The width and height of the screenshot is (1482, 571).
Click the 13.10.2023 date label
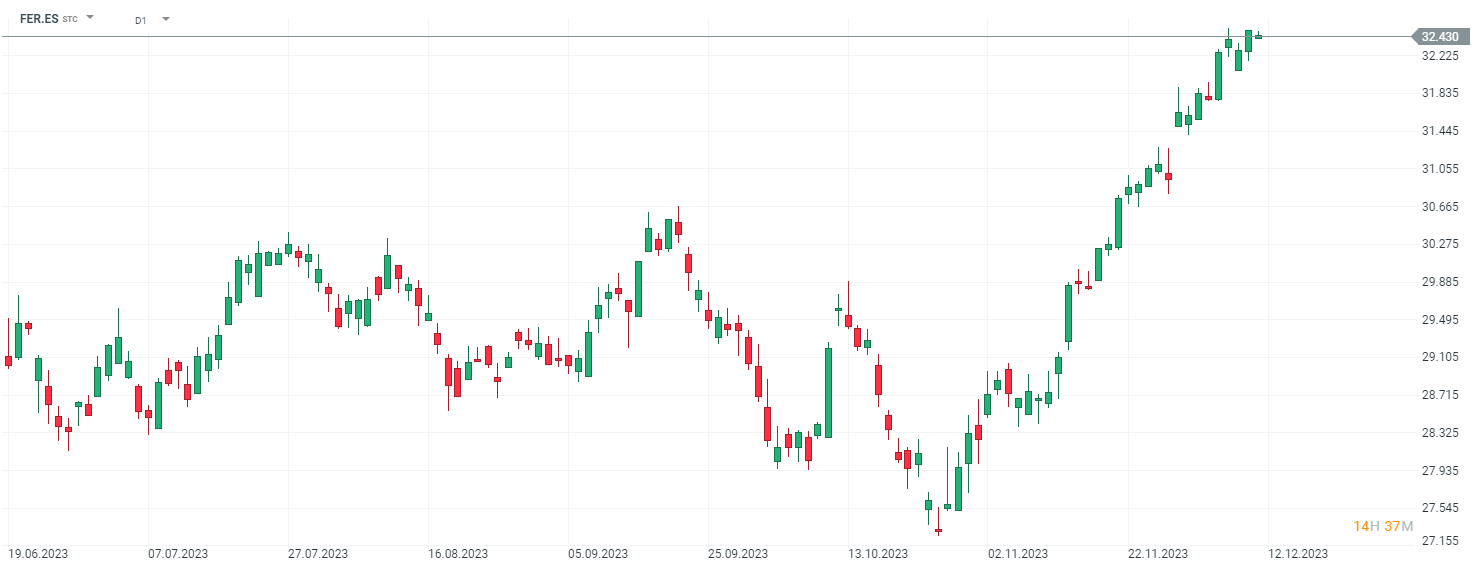click(x=877, y=553)
